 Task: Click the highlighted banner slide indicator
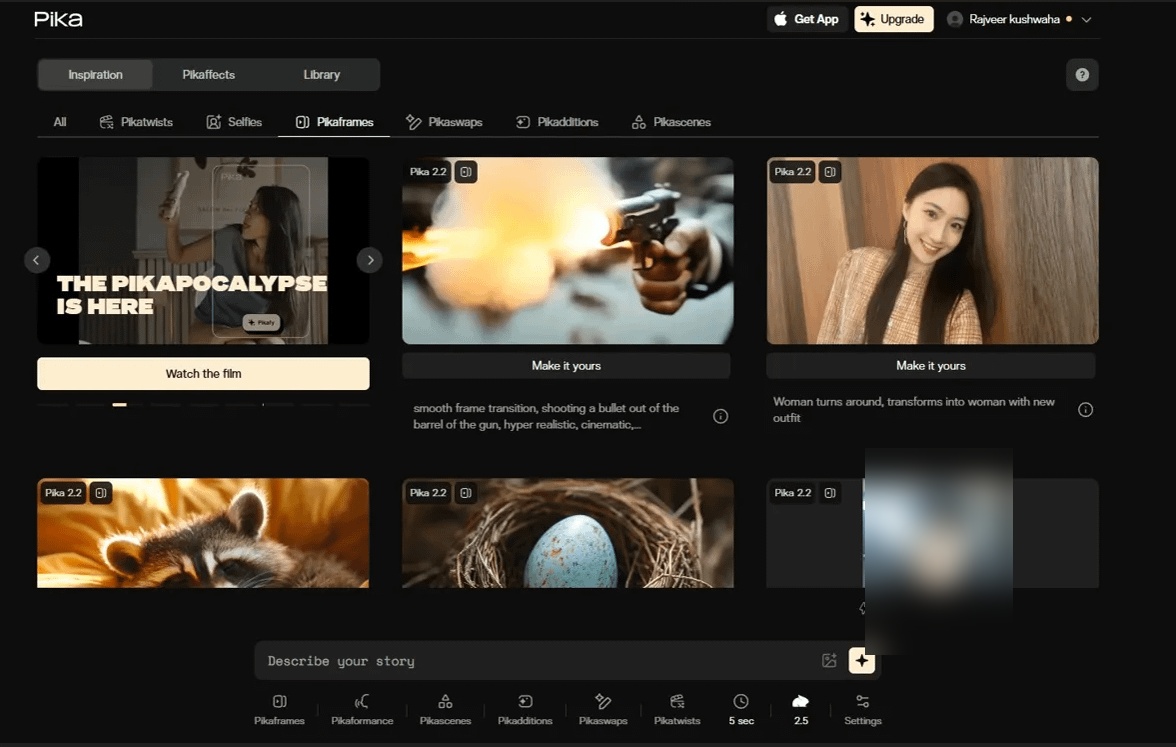tap(119, 405)
